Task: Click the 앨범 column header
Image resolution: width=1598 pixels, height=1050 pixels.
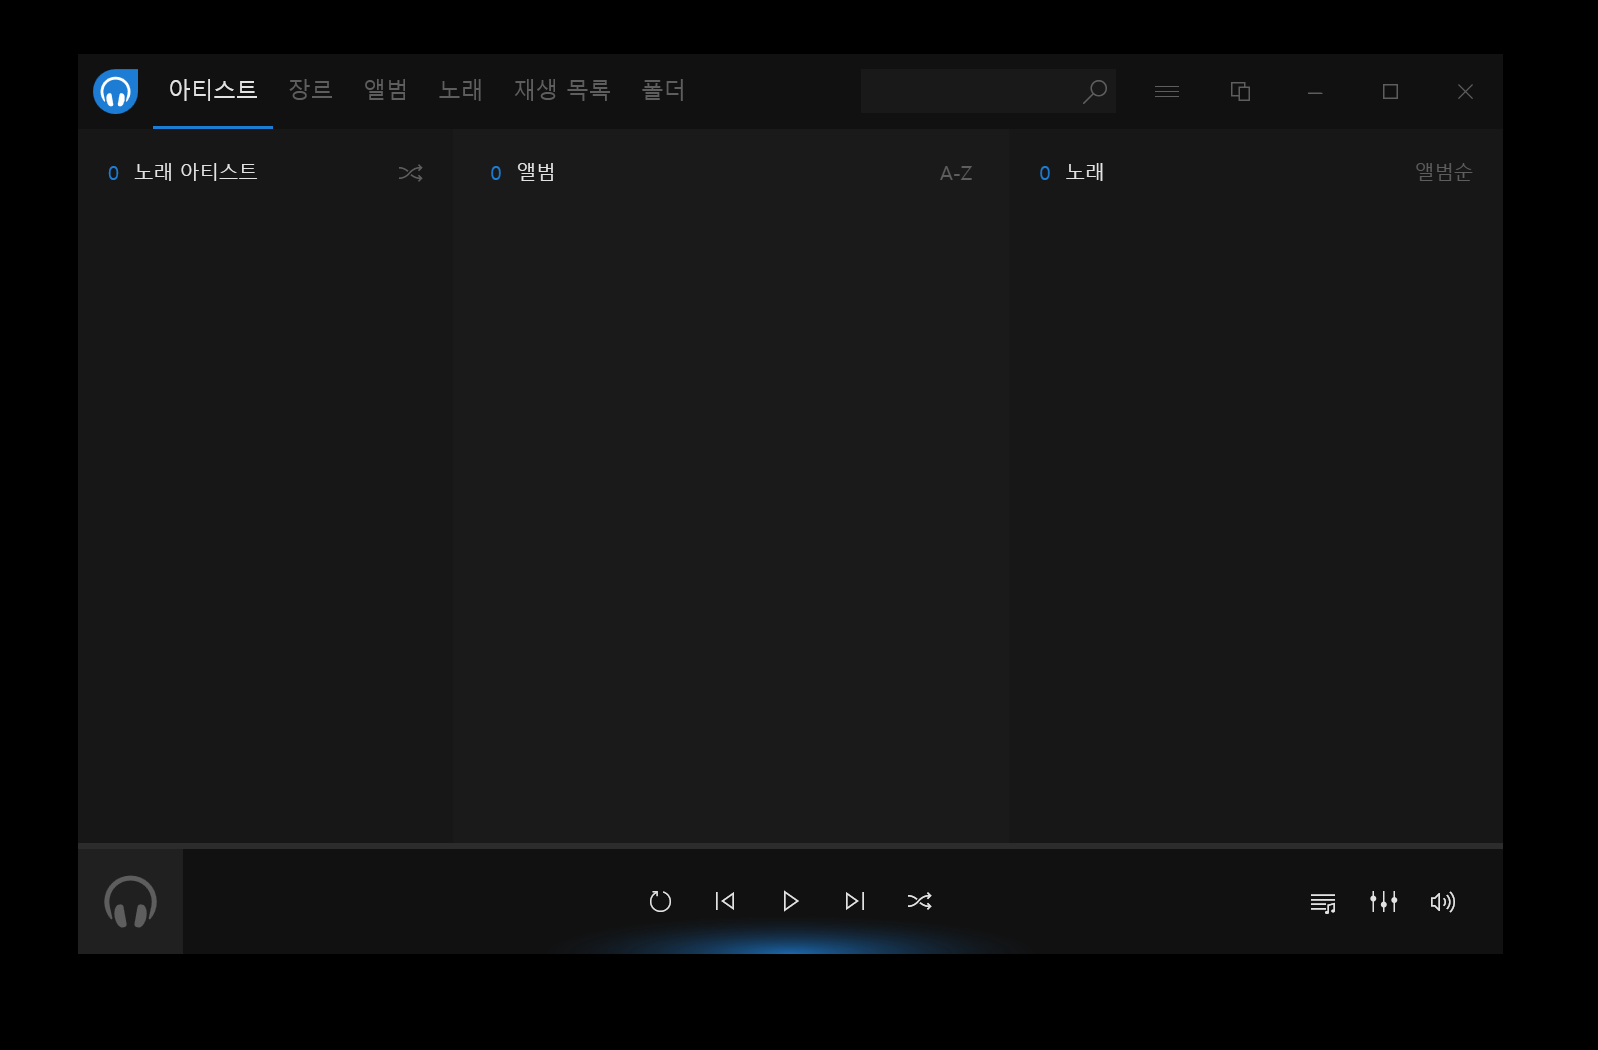Action: tap(536, 172)
